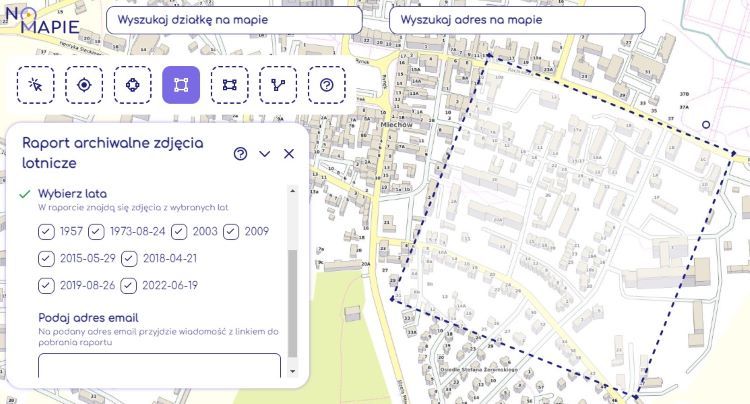The width and height of the screenshot is (750, 404).
Task: Click the Osiedle Stefana Żeromskiego map label
Action: [x=479, y=370]
